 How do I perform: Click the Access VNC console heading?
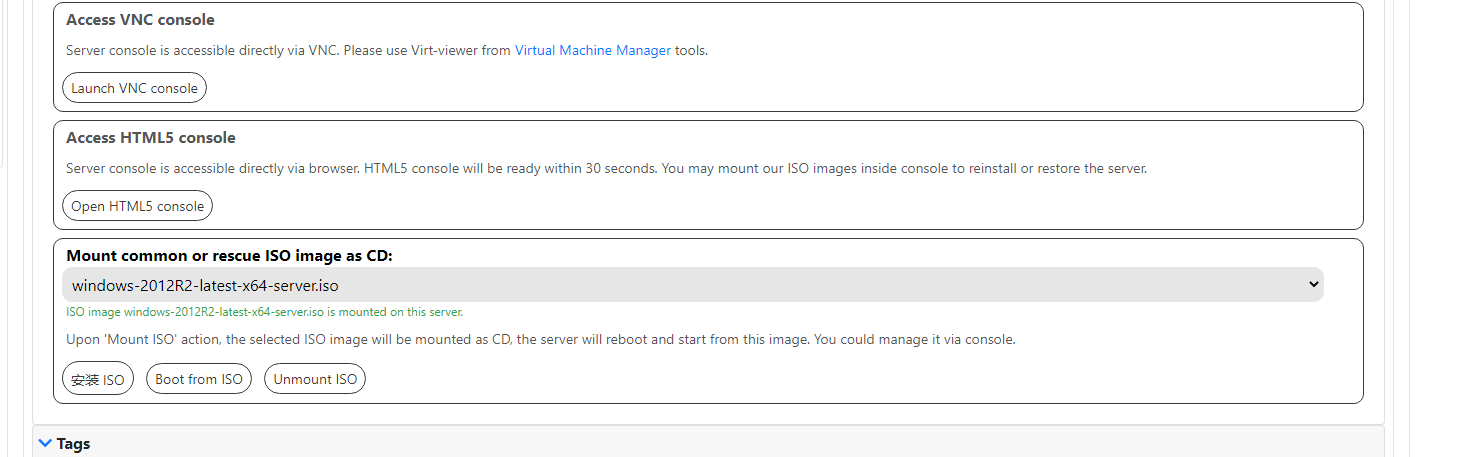[140, 20]
